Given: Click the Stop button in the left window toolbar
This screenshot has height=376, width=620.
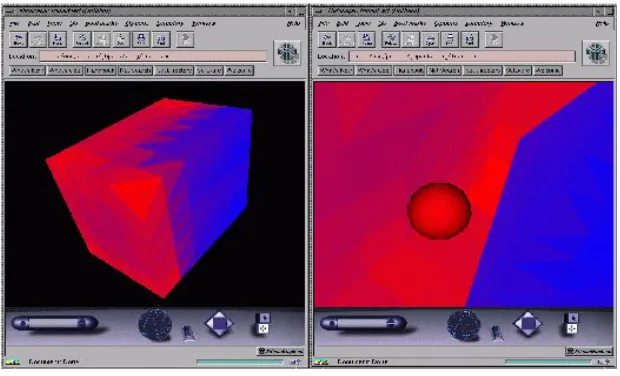Looking at the screenshot, I should click(185, 40).
